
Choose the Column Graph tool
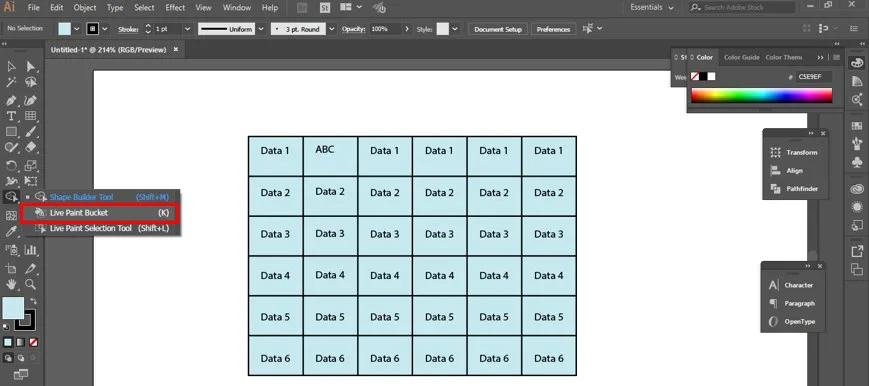(30, 250)
